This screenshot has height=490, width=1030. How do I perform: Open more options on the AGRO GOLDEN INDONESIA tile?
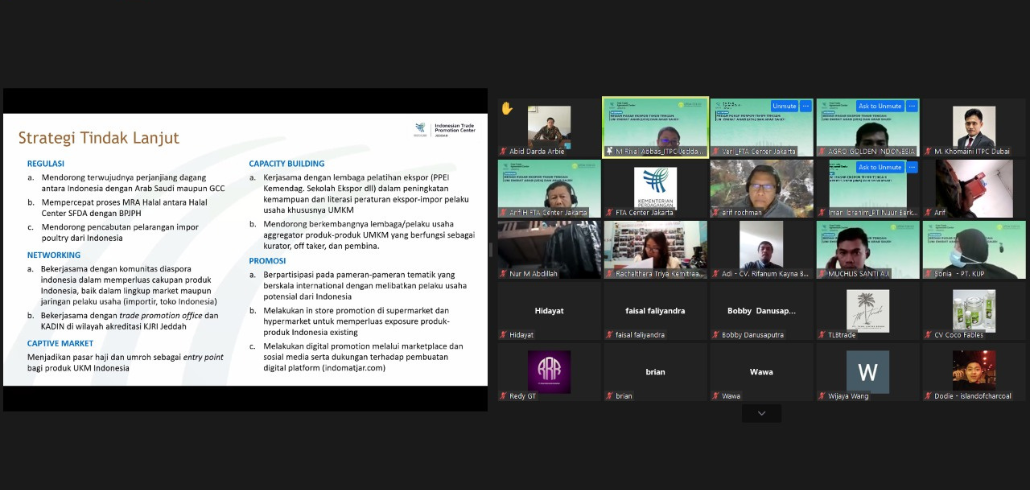[910, 105]
